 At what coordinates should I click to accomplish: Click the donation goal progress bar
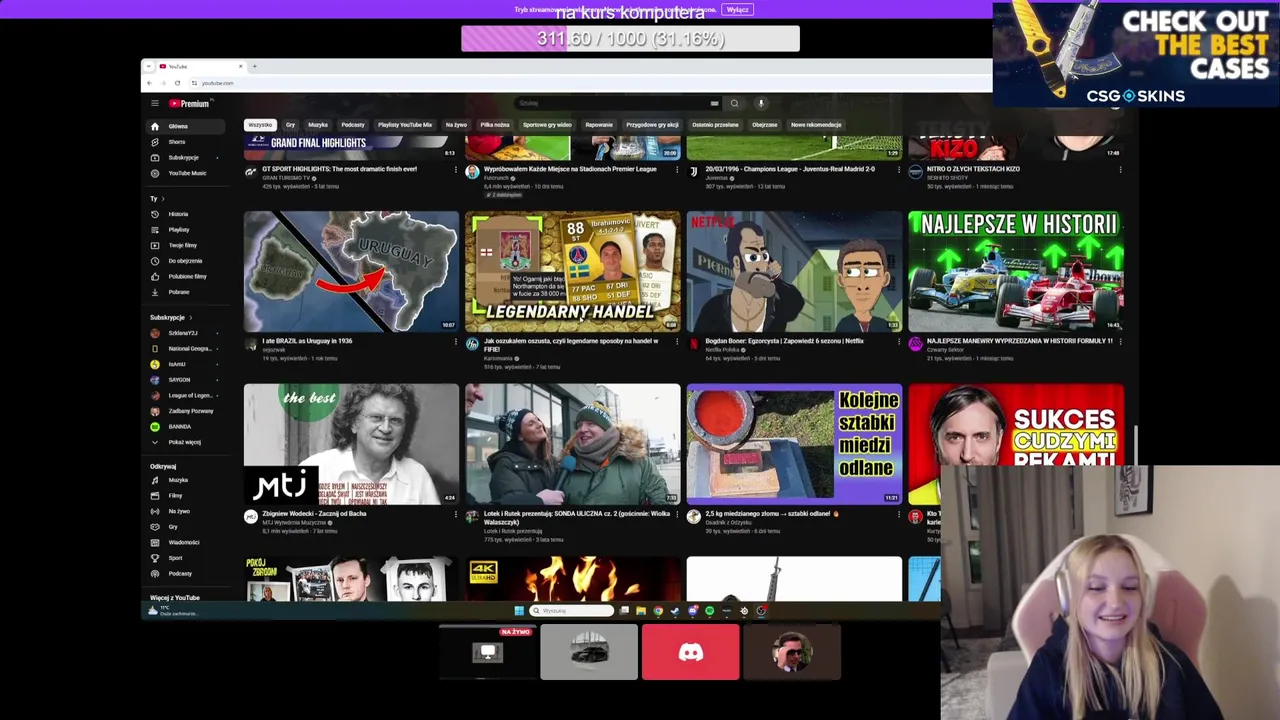[x=630, y=38]
